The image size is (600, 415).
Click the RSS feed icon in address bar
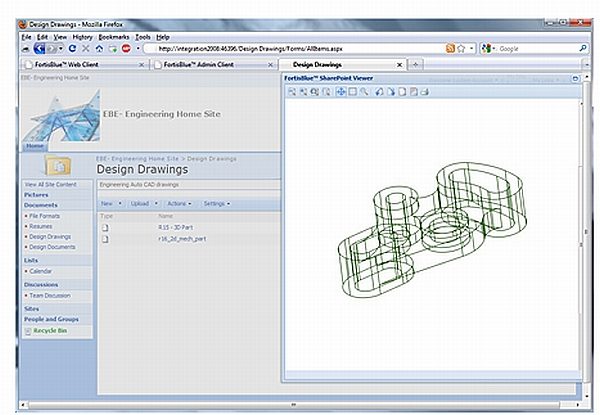(450, 49)
